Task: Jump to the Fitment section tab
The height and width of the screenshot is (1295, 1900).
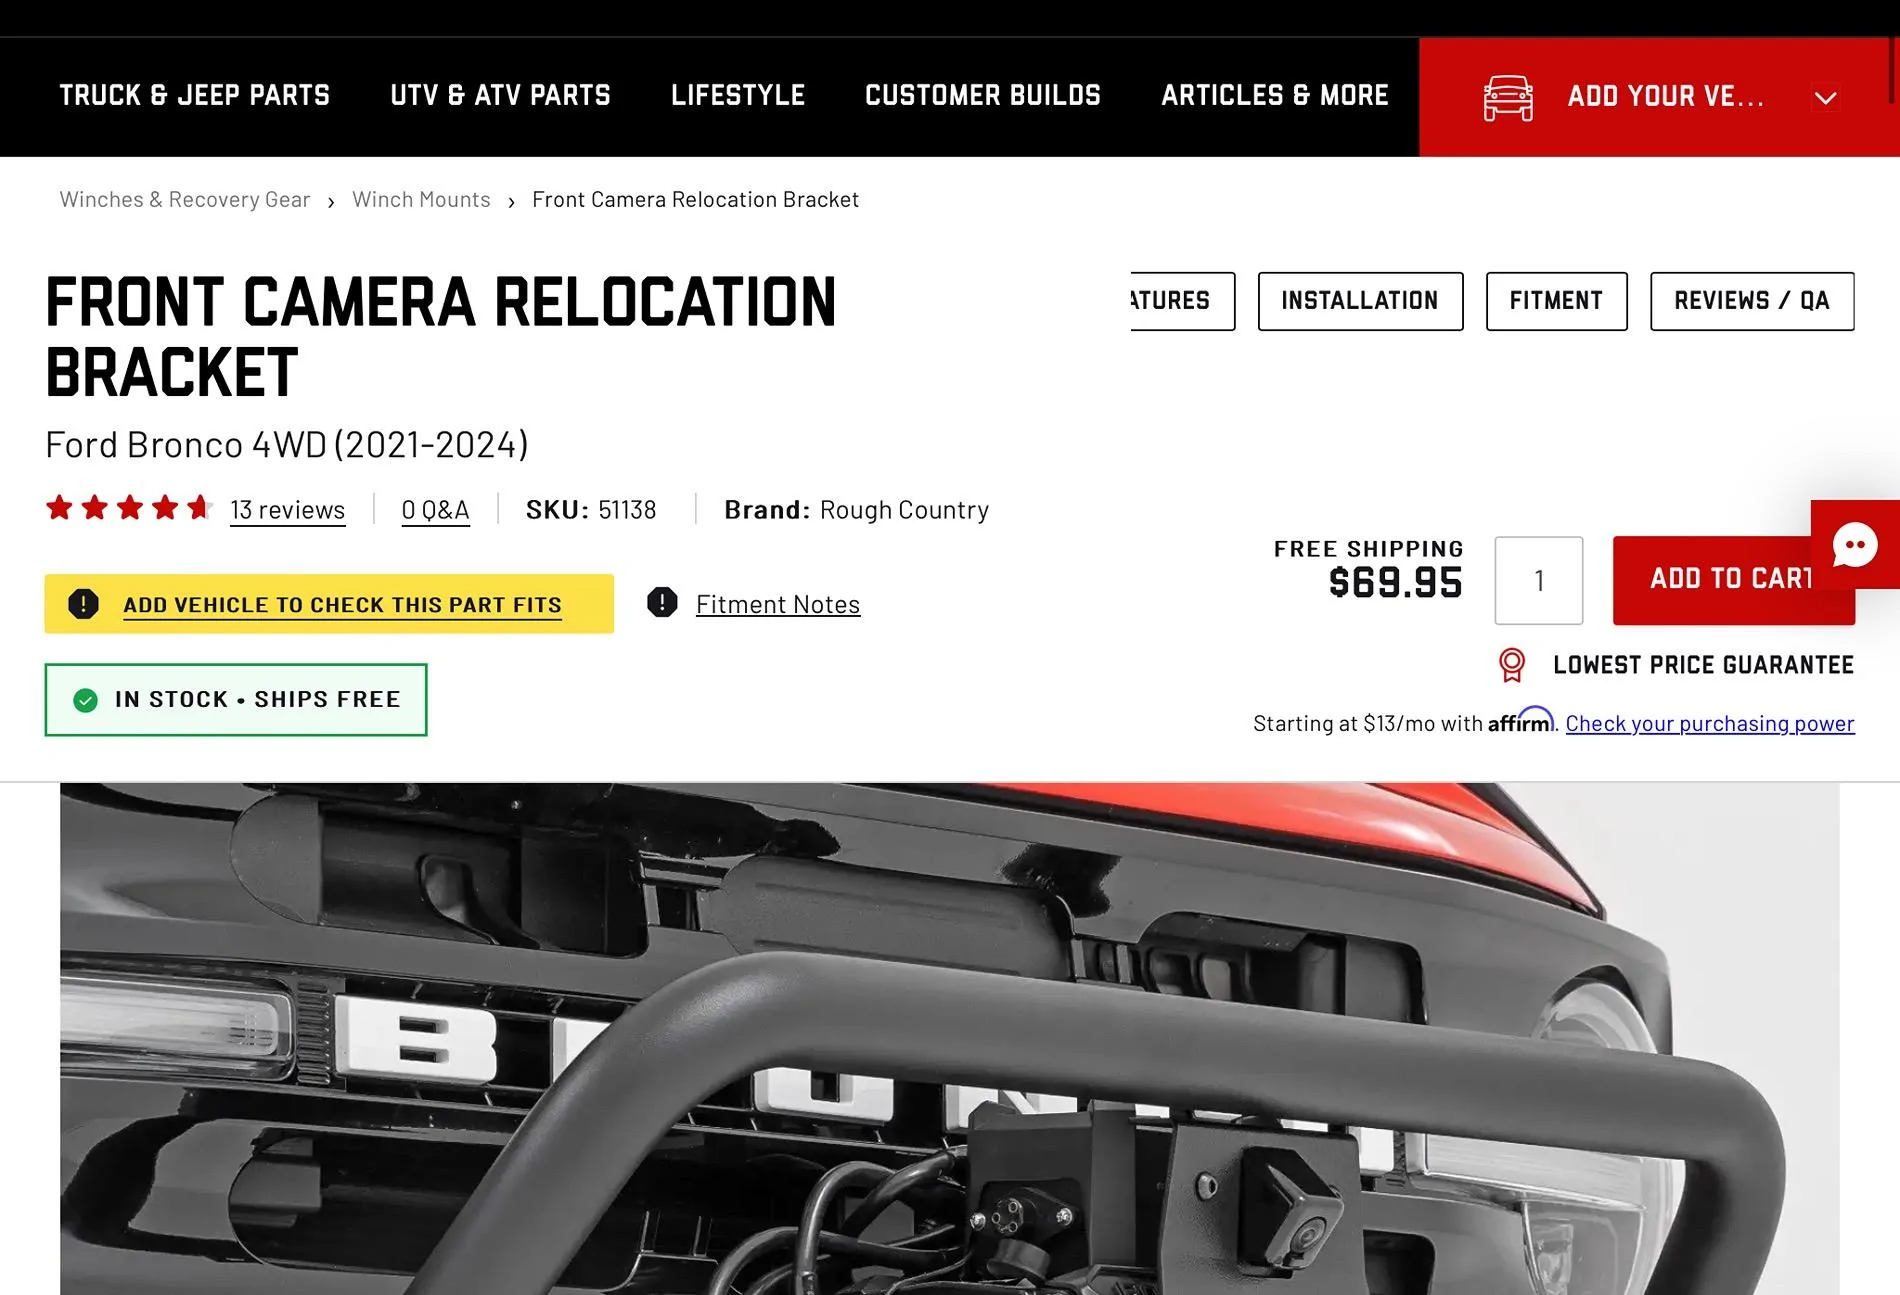Action: pyautogui.click(x=1556, y=301)
